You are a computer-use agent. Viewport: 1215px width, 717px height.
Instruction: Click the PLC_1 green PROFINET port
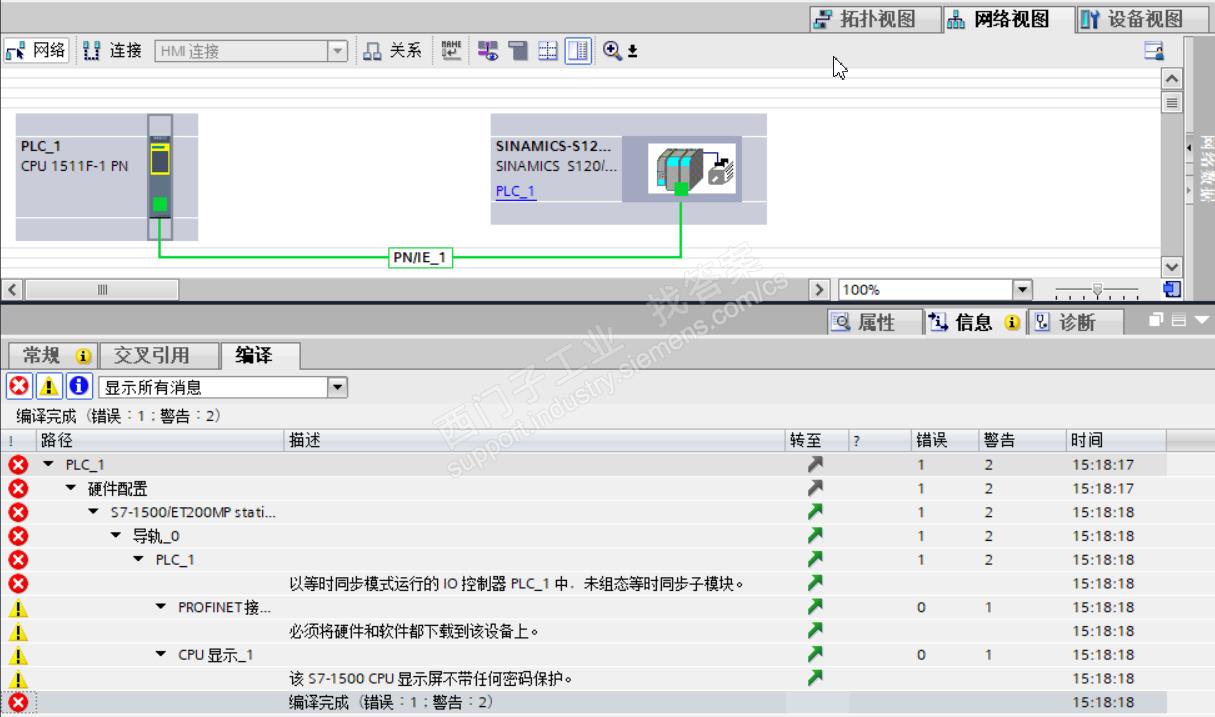pos(160,205)
